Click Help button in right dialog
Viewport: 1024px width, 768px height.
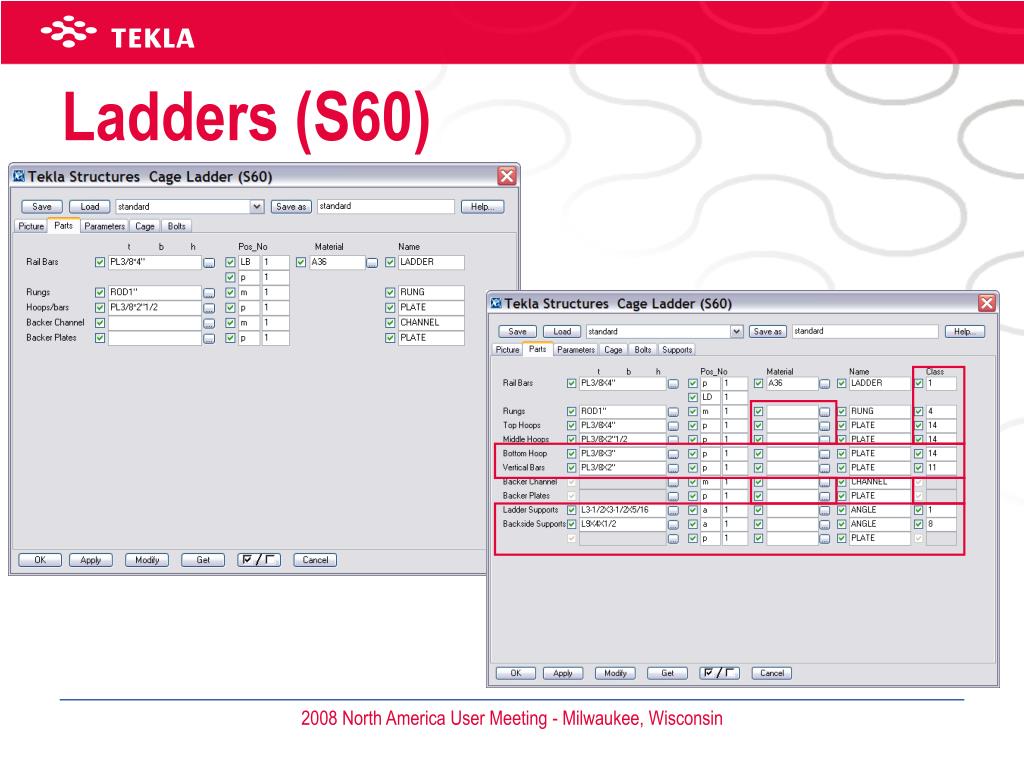(x=964, y=332)
